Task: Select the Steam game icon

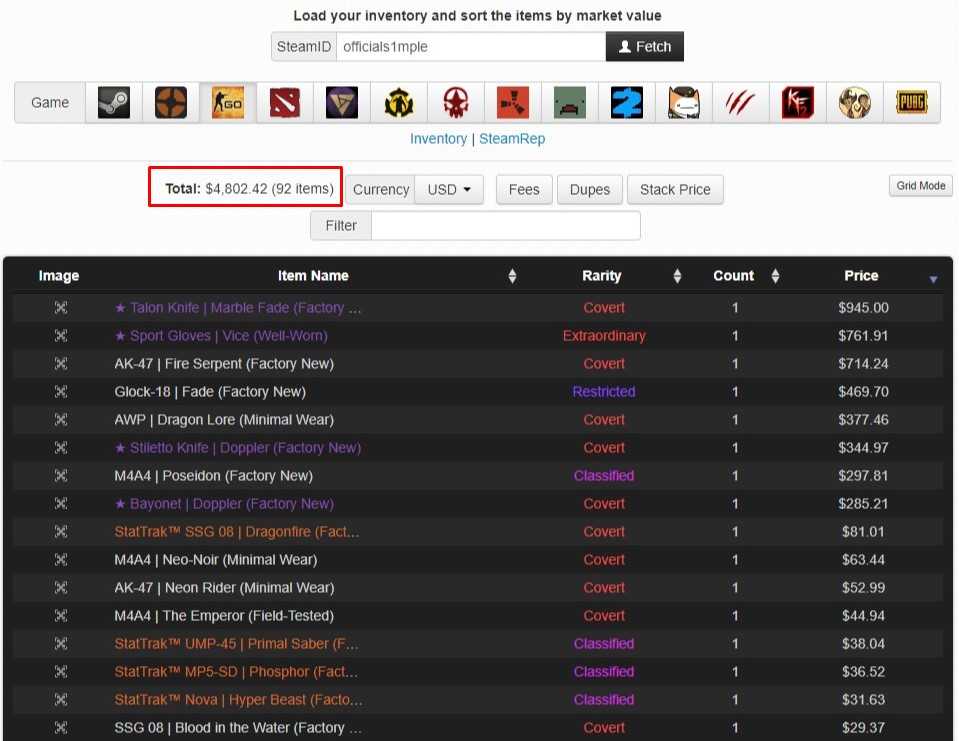Action: 113,102
